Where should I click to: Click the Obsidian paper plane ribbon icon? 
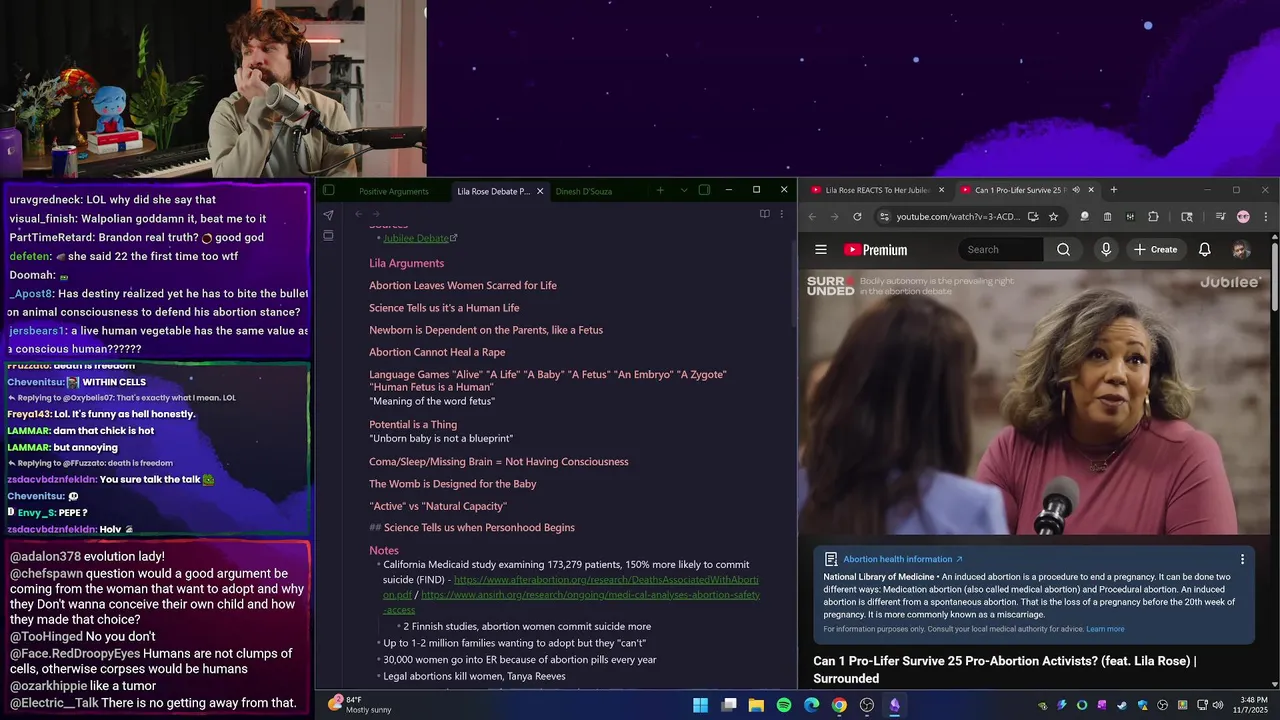coord(328,215)
